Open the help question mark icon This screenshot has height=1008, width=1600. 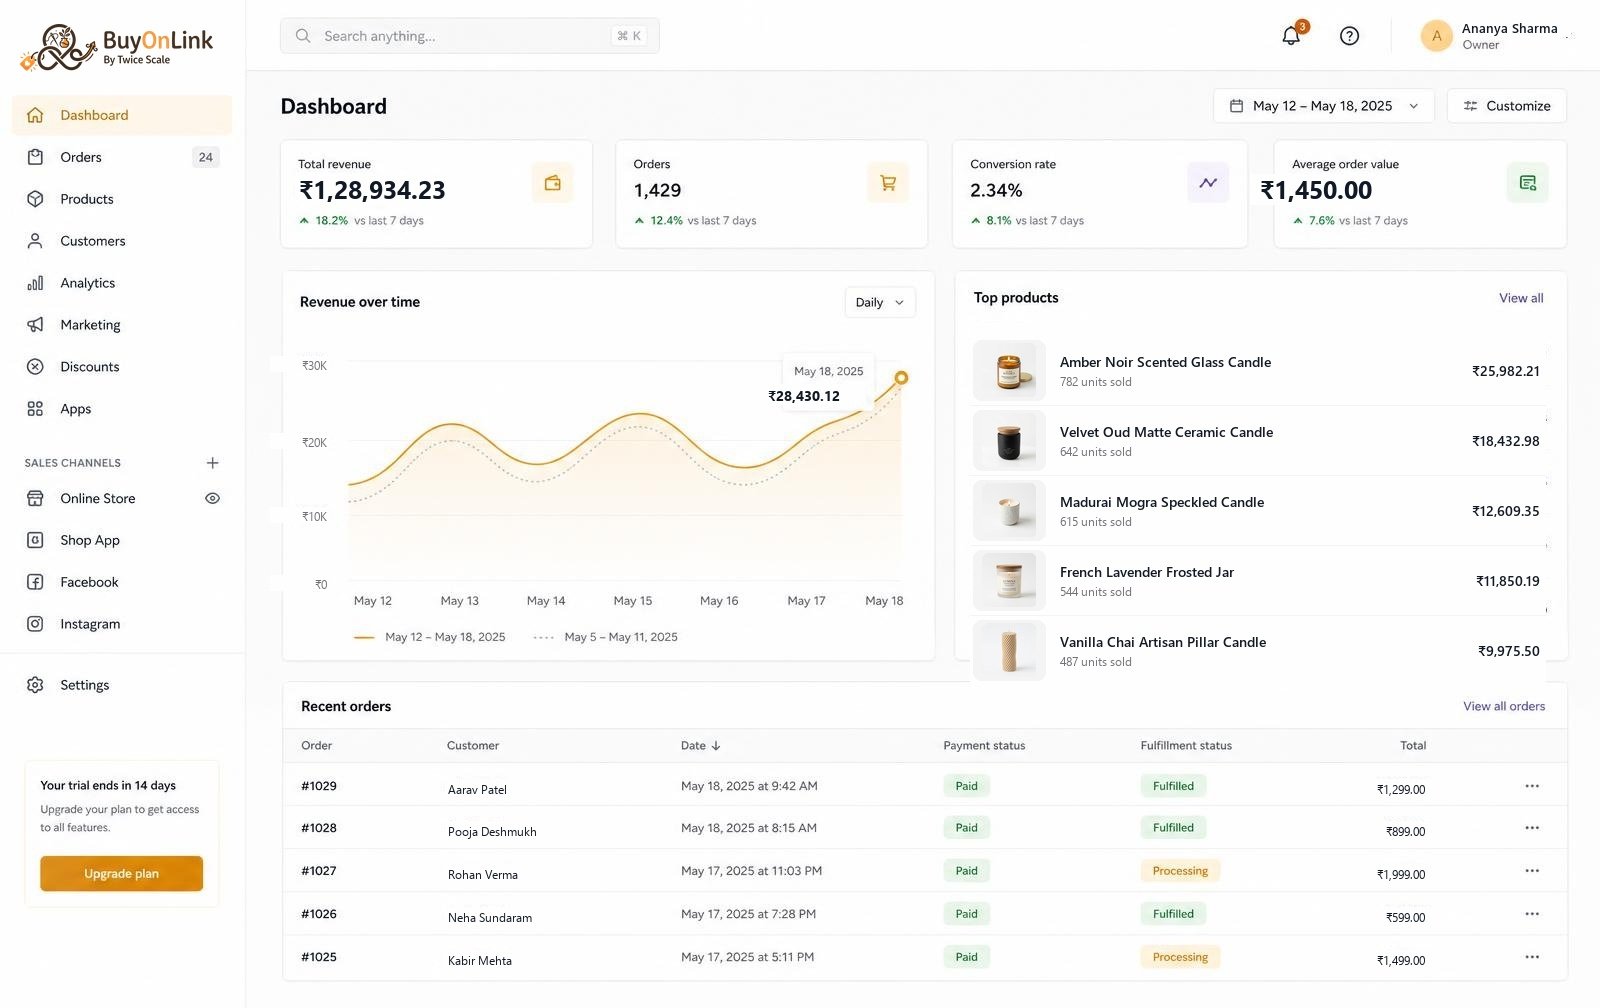(1349, 36)
